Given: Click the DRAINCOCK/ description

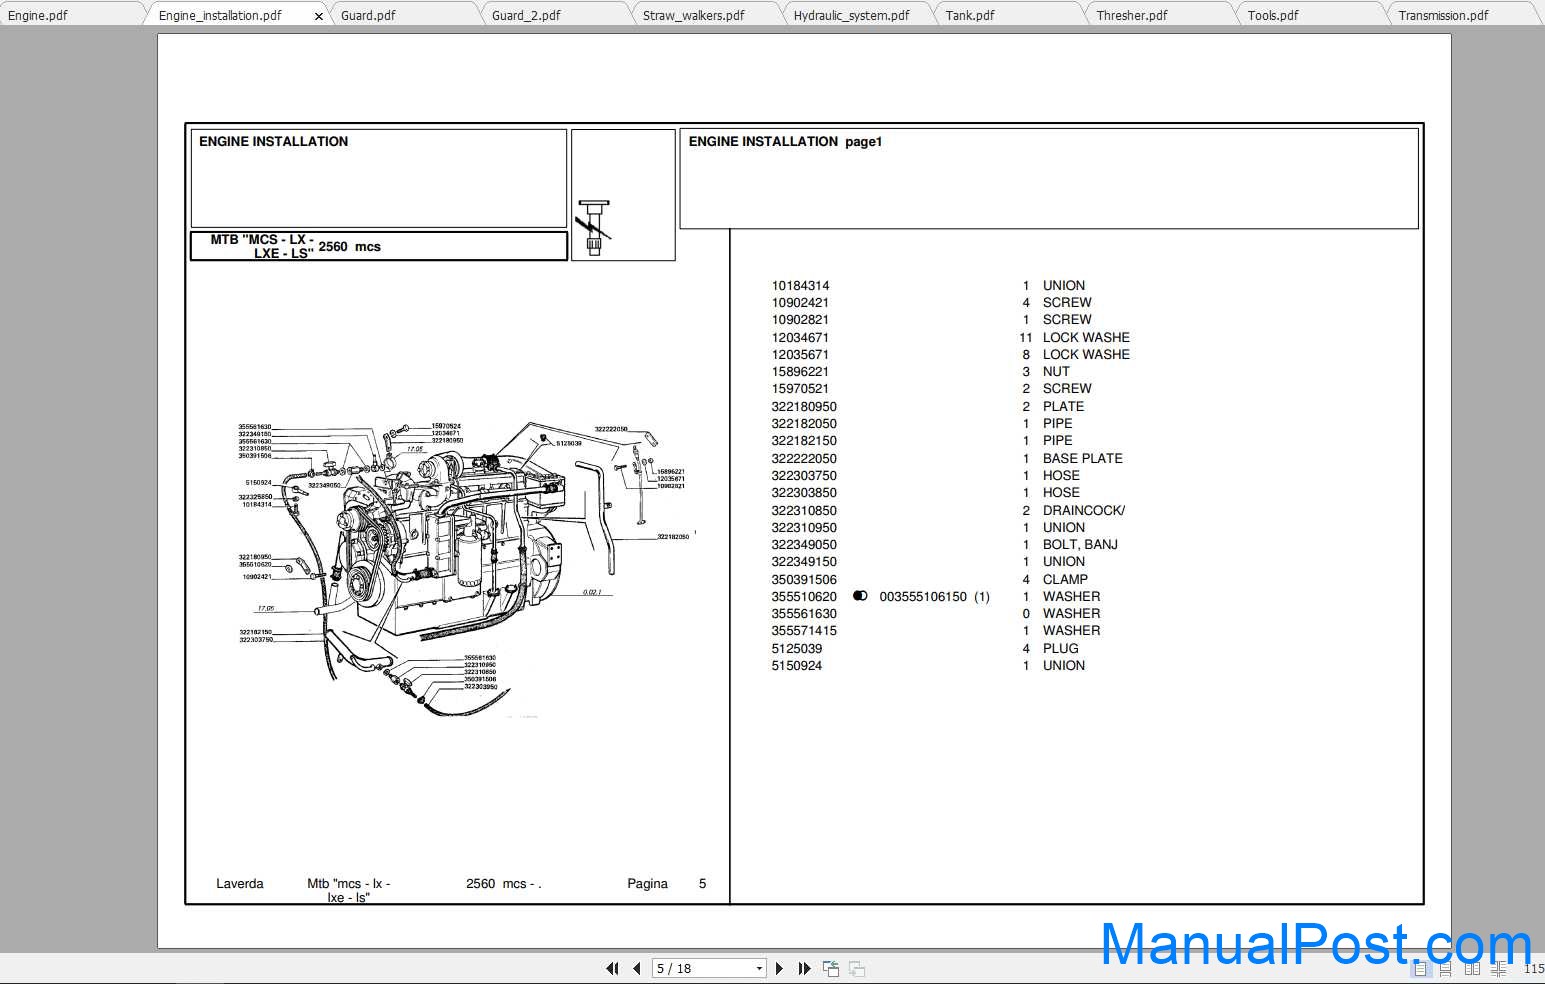Looking at the screenshot, I should (x=1084, y=510).
